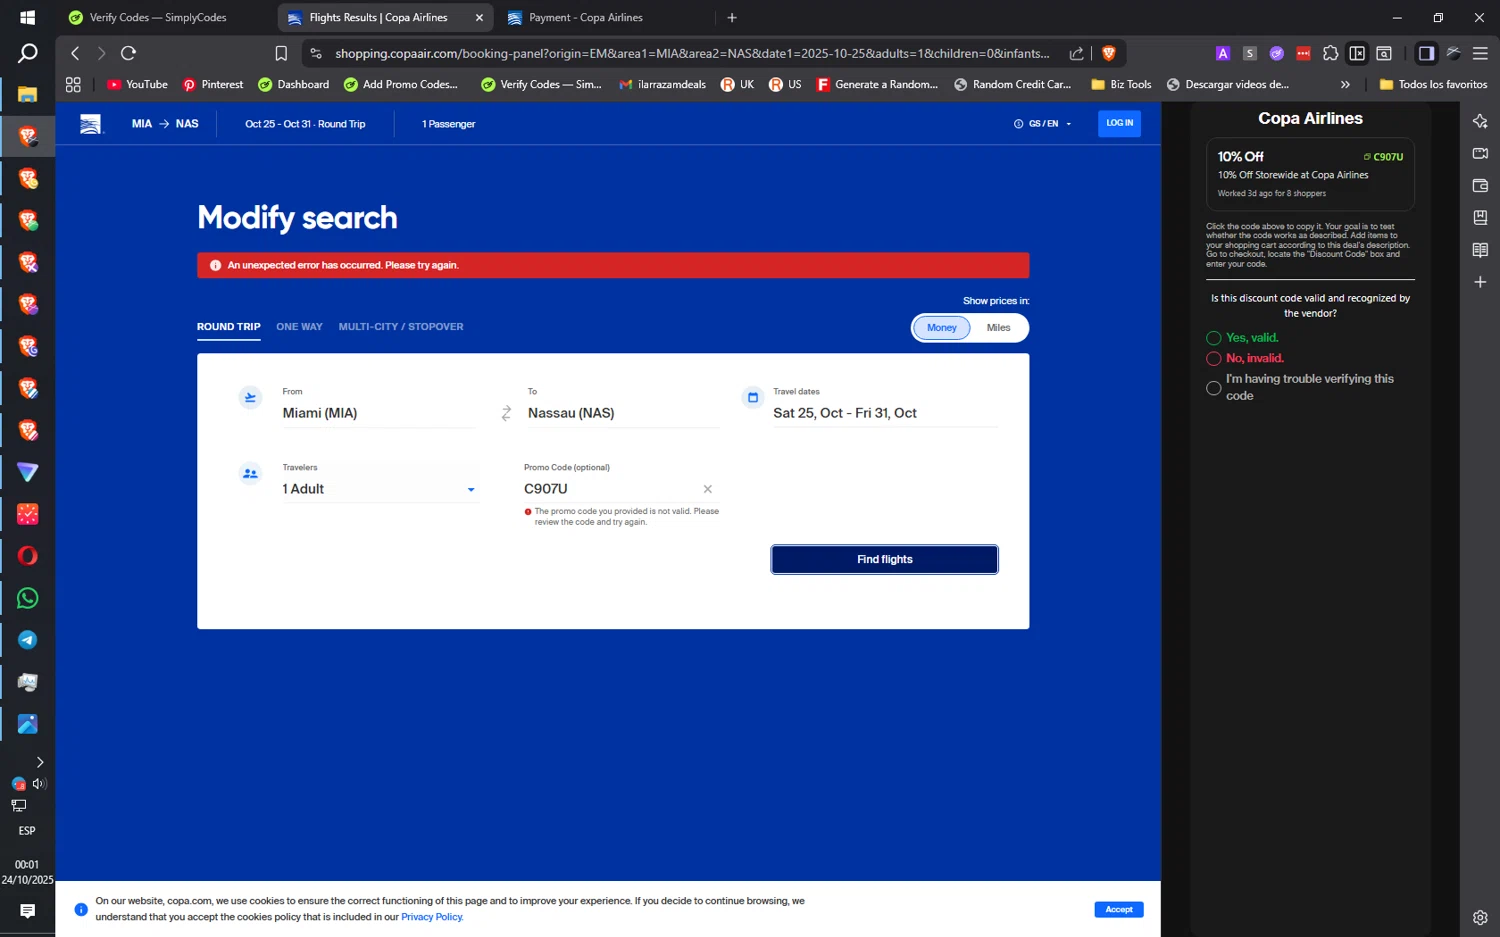Open the Pinterest bookmark

[213, 84]
